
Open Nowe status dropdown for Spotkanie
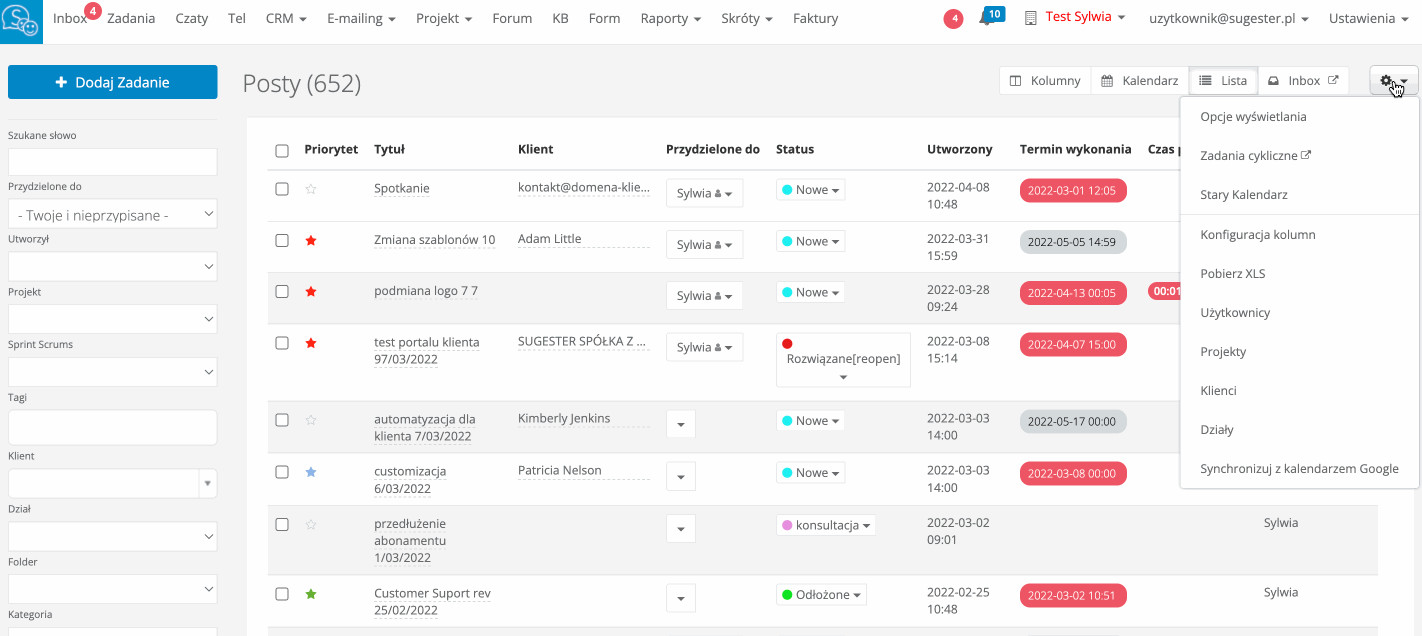coord(811,190)
